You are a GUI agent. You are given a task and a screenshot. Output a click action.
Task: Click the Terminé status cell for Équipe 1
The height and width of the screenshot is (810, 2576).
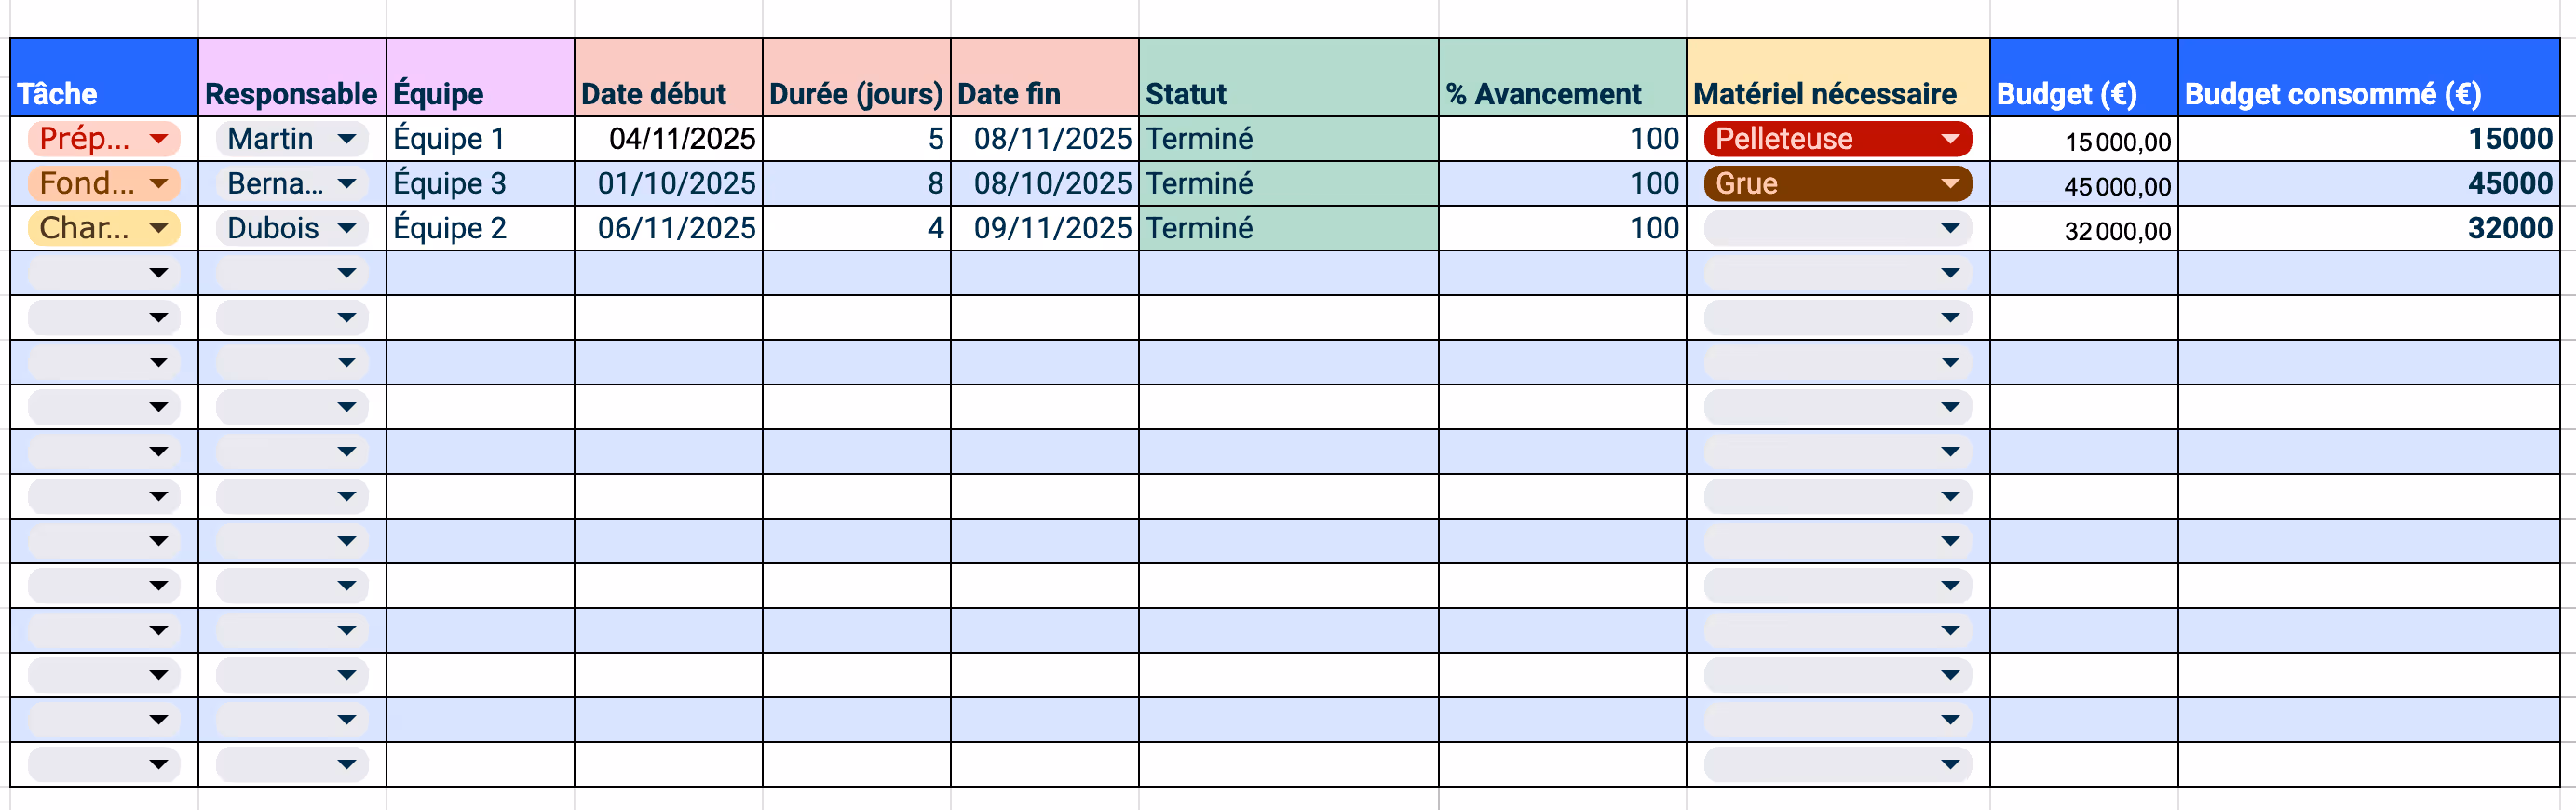[1290, 139]
